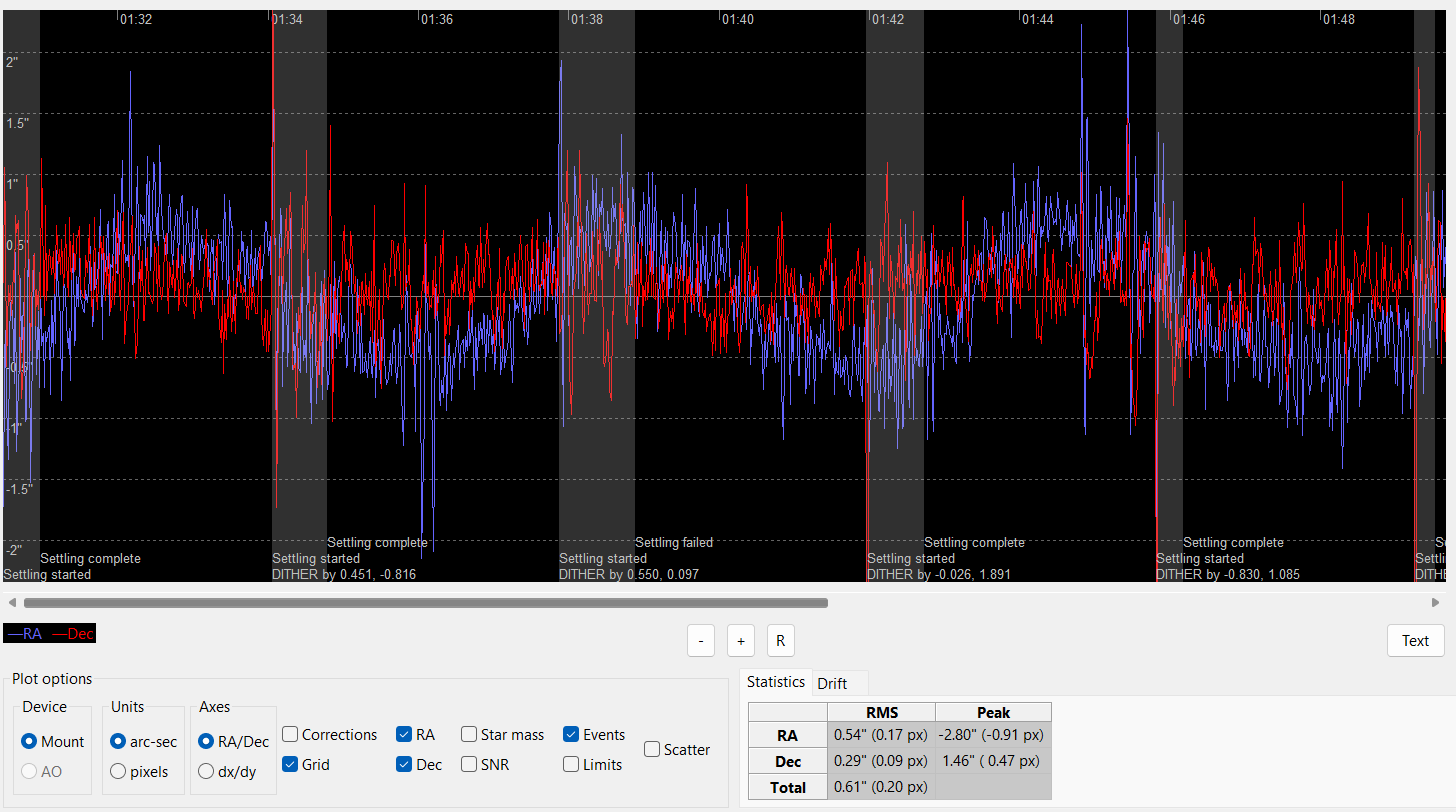The image size is (1456, 812).
Task: Click the blue RA legend label
Action: (26, 633)
